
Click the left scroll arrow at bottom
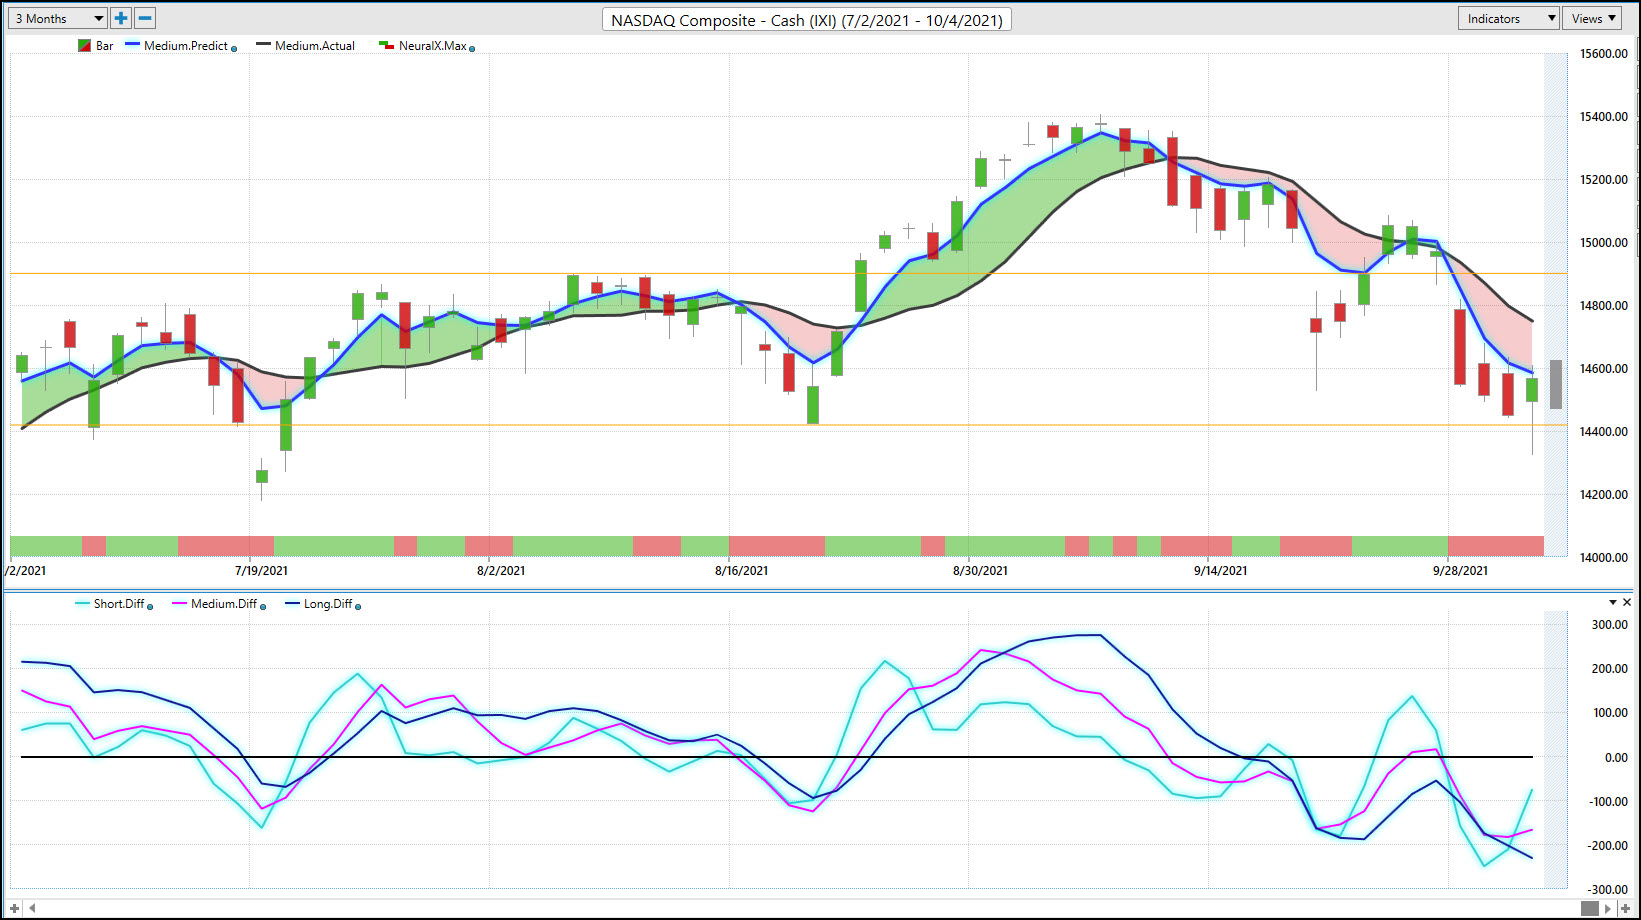(32, 908)
